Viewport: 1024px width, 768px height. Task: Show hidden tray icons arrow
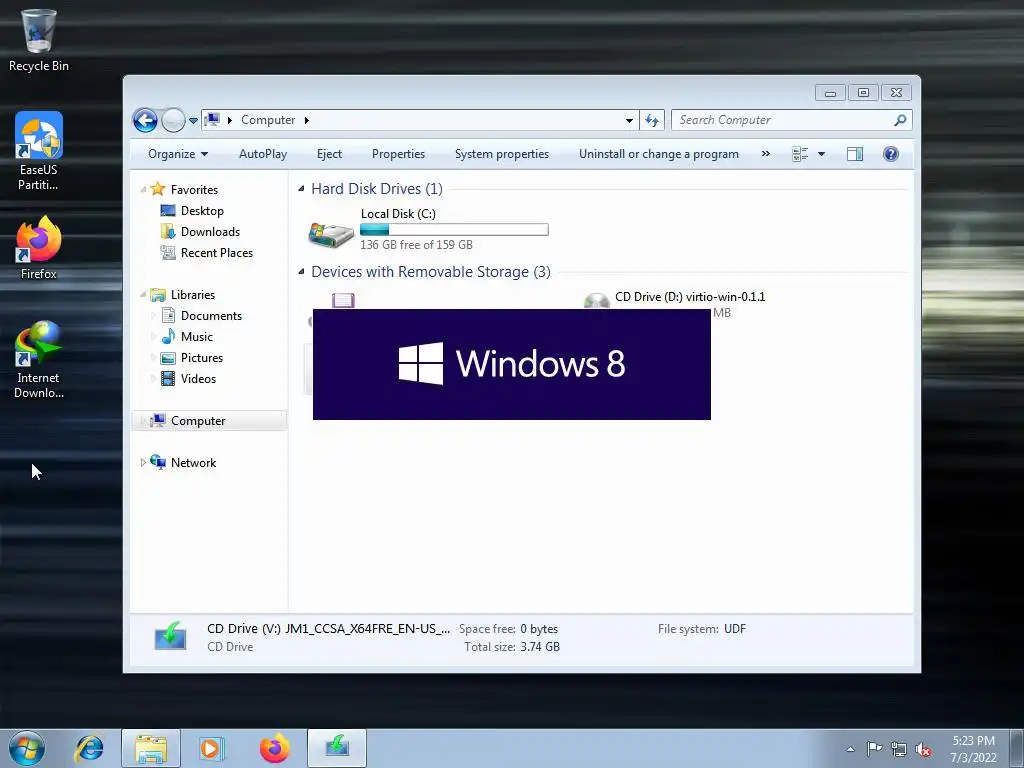pos(850,750)
